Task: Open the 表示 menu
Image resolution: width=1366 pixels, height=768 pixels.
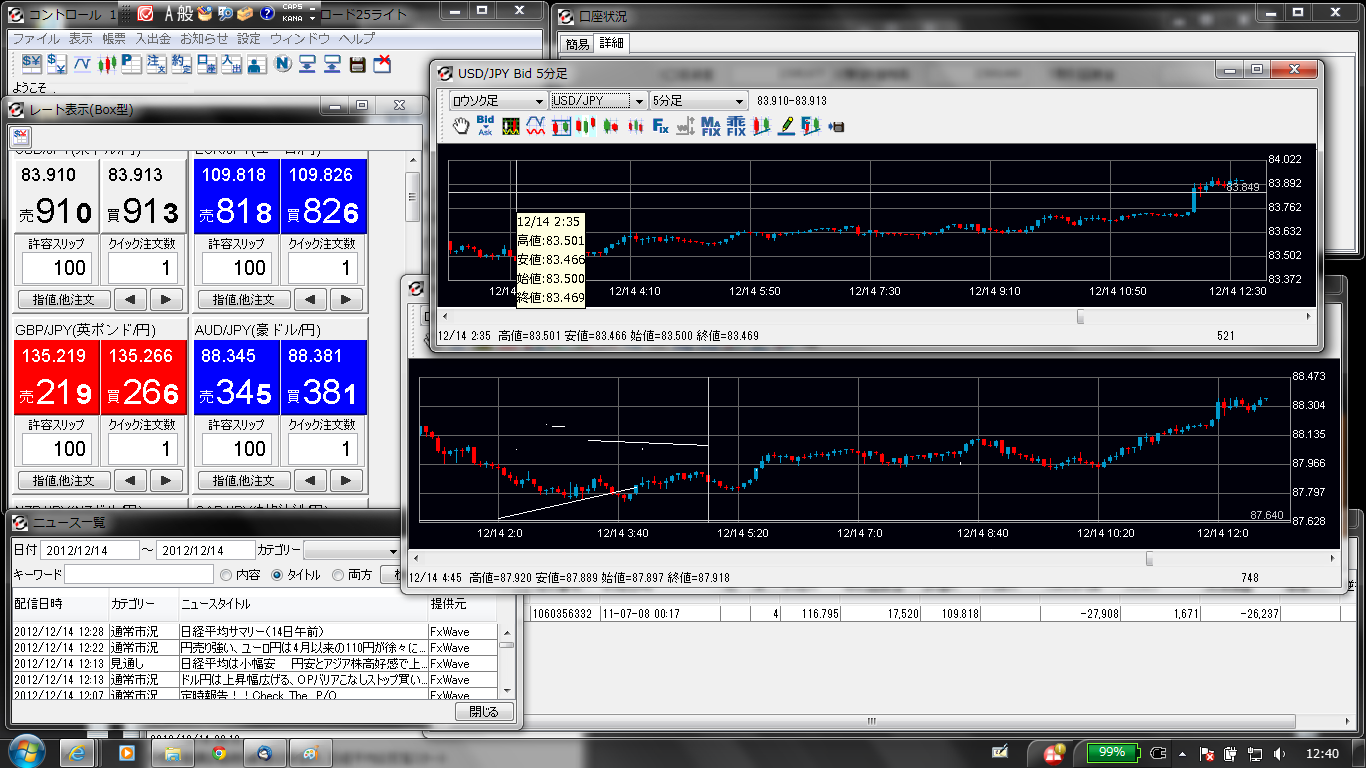Action: pos(81,38)
